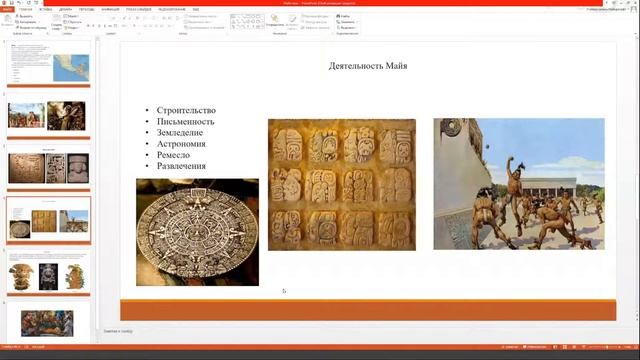Click the Undo arrow in quick access toolbar
640x360 pixels.
(x=19, y=2)
